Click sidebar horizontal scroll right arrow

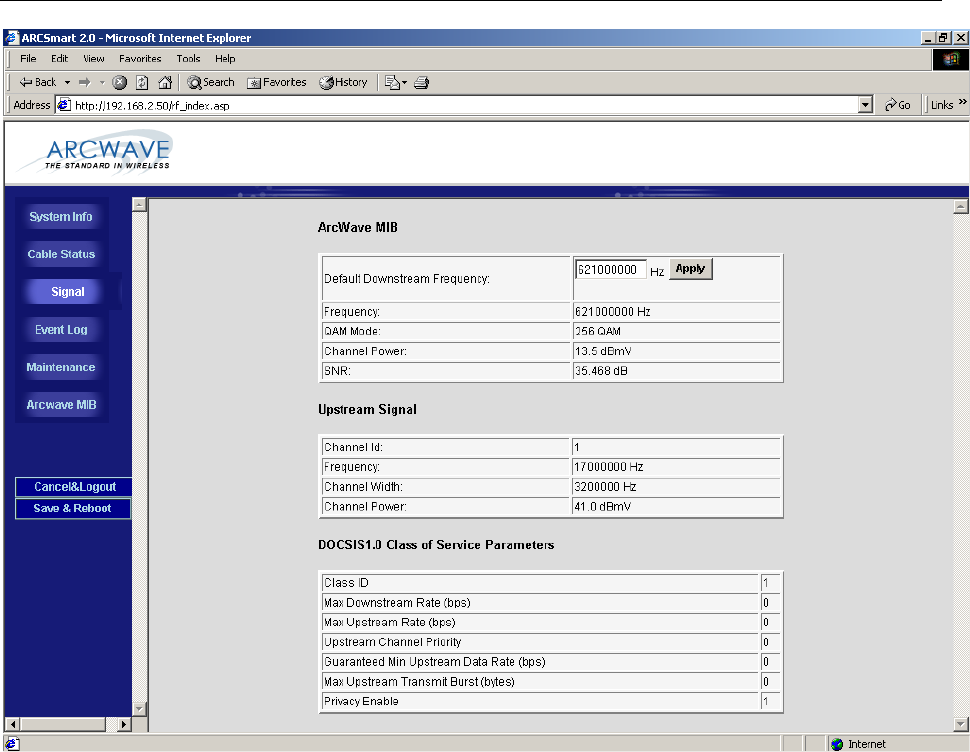[124, 724]
